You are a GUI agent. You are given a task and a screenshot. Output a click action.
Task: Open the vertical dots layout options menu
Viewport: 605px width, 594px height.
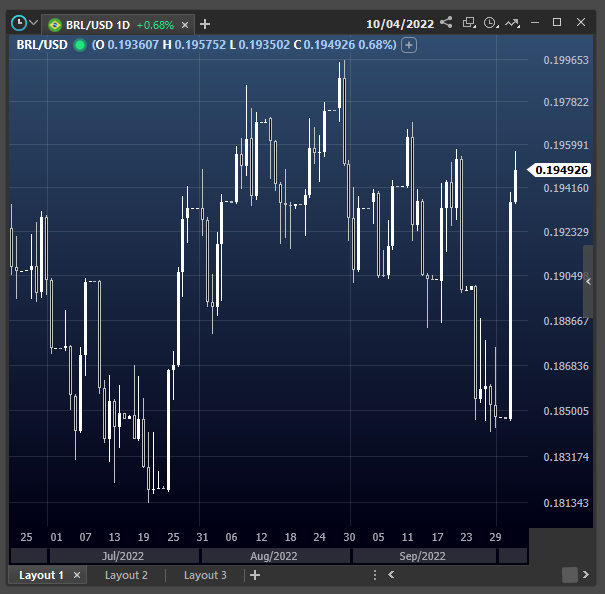pos(374,575)
